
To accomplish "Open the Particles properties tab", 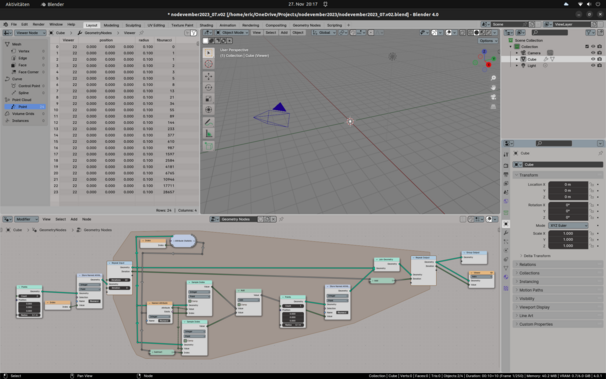I will (x=506, y=241).
